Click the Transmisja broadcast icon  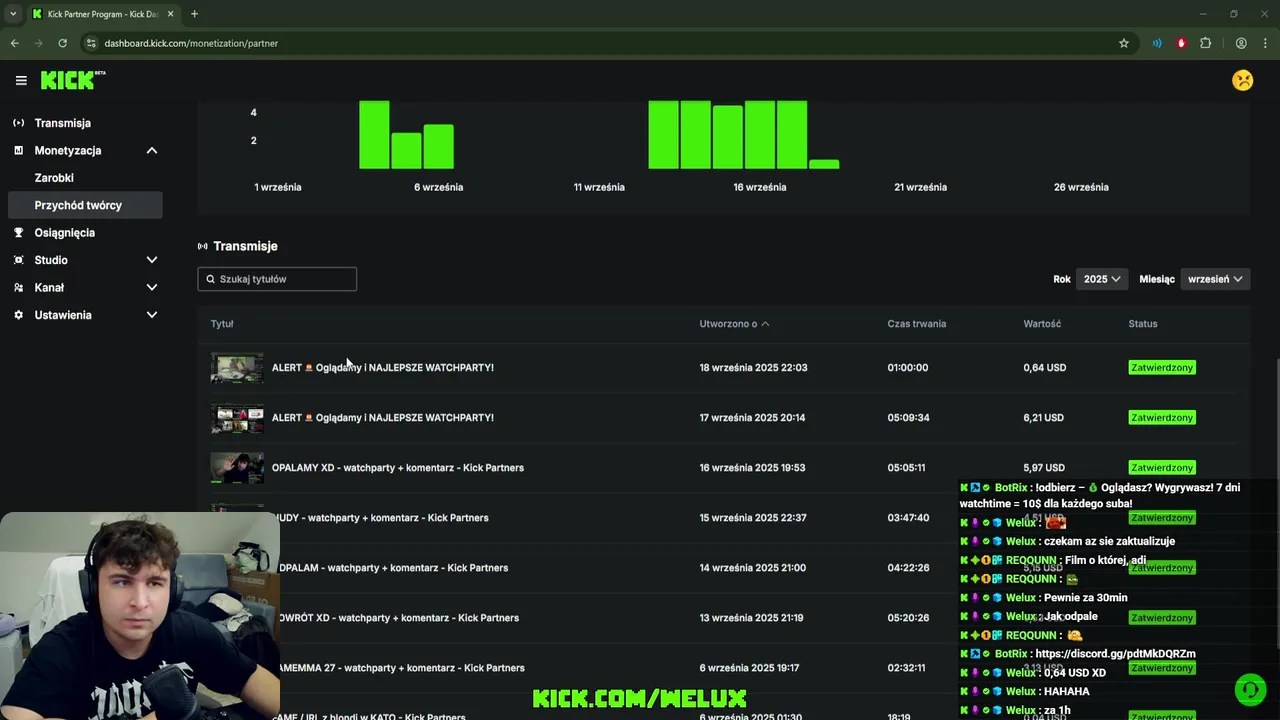pos(19,123)
